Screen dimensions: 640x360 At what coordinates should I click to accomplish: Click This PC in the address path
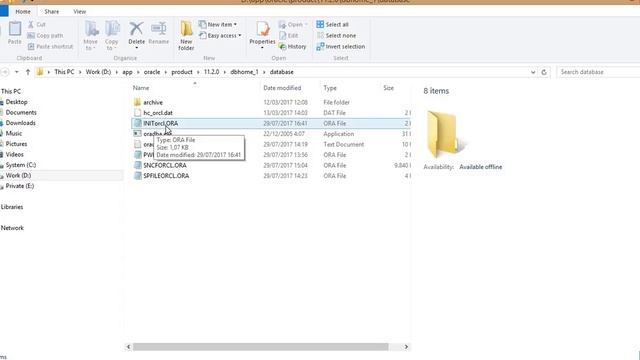(64, 72)
